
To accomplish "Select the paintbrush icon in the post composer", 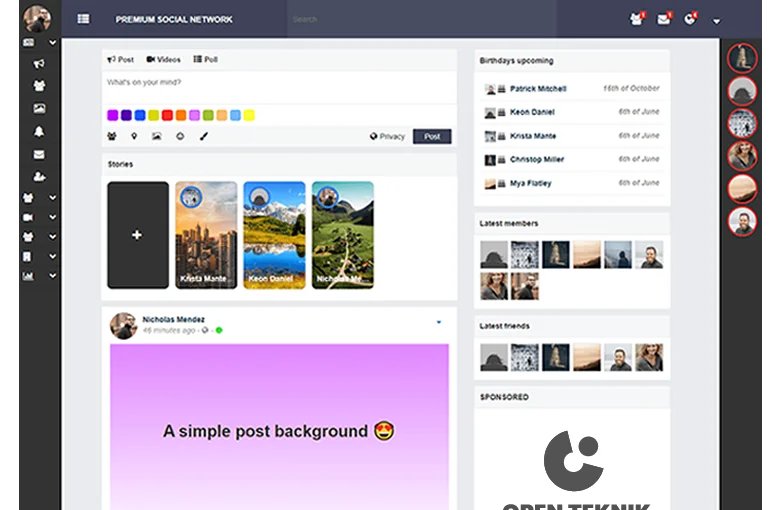I will 203,136.
